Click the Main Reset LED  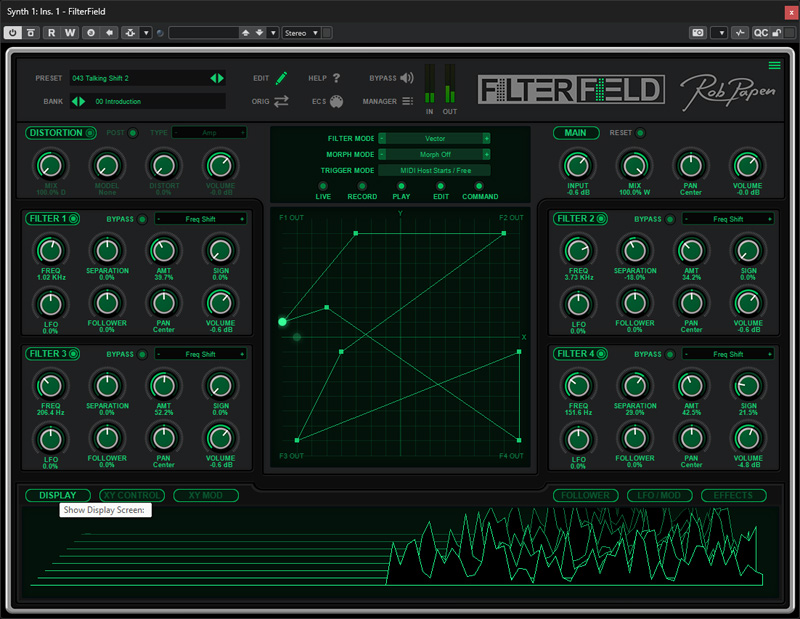[640, 133]
